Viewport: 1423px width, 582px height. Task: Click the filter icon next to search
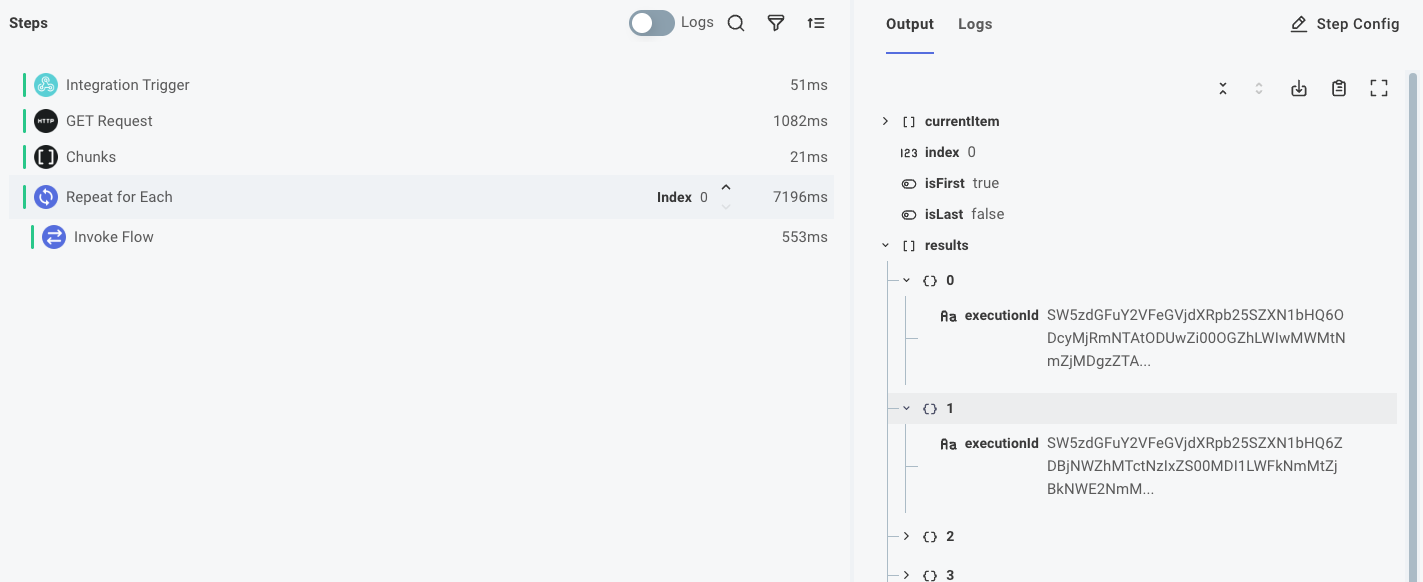pyautogui.click(x=776, y=22)
